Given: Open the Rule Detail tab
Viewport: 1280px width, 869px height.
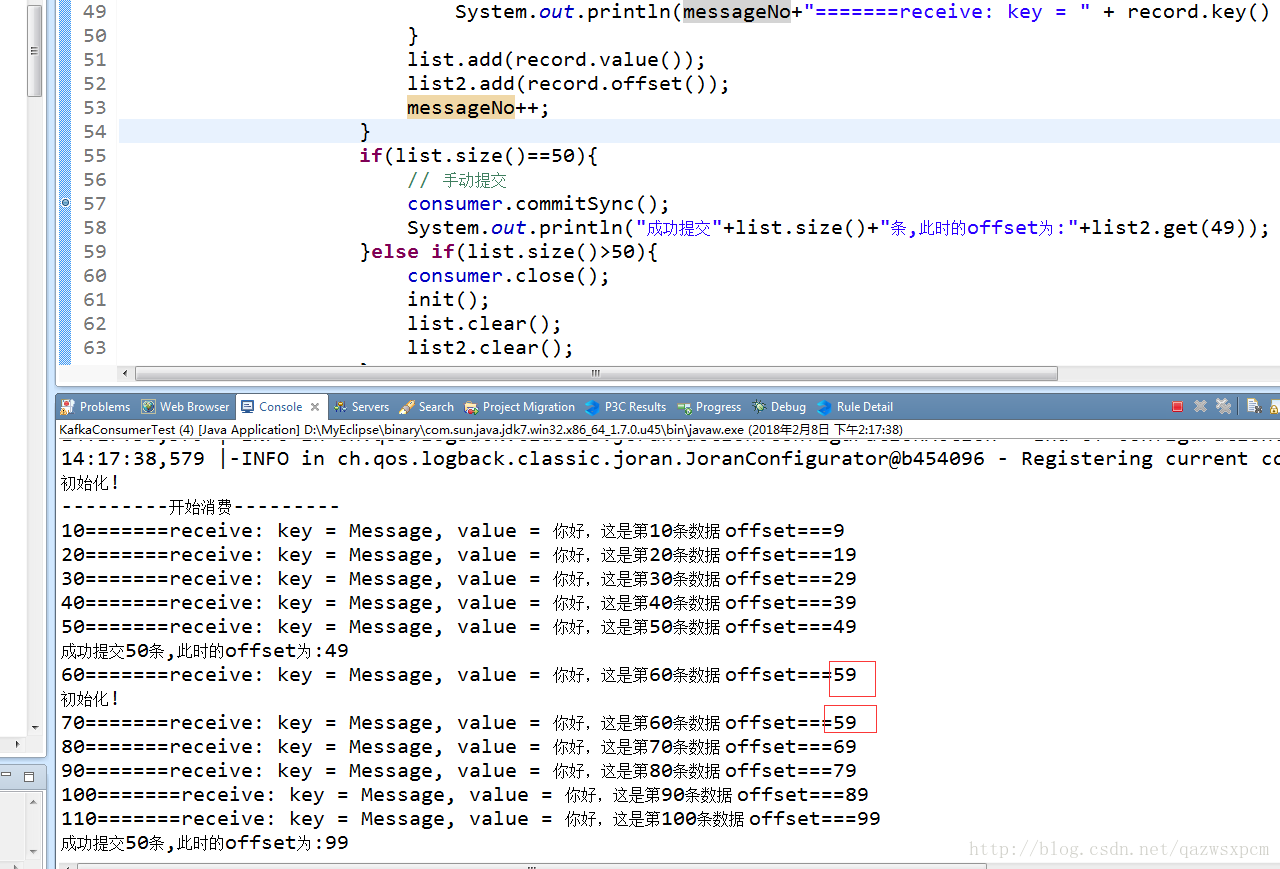Looking at the screenshot, I should point(855,407).
